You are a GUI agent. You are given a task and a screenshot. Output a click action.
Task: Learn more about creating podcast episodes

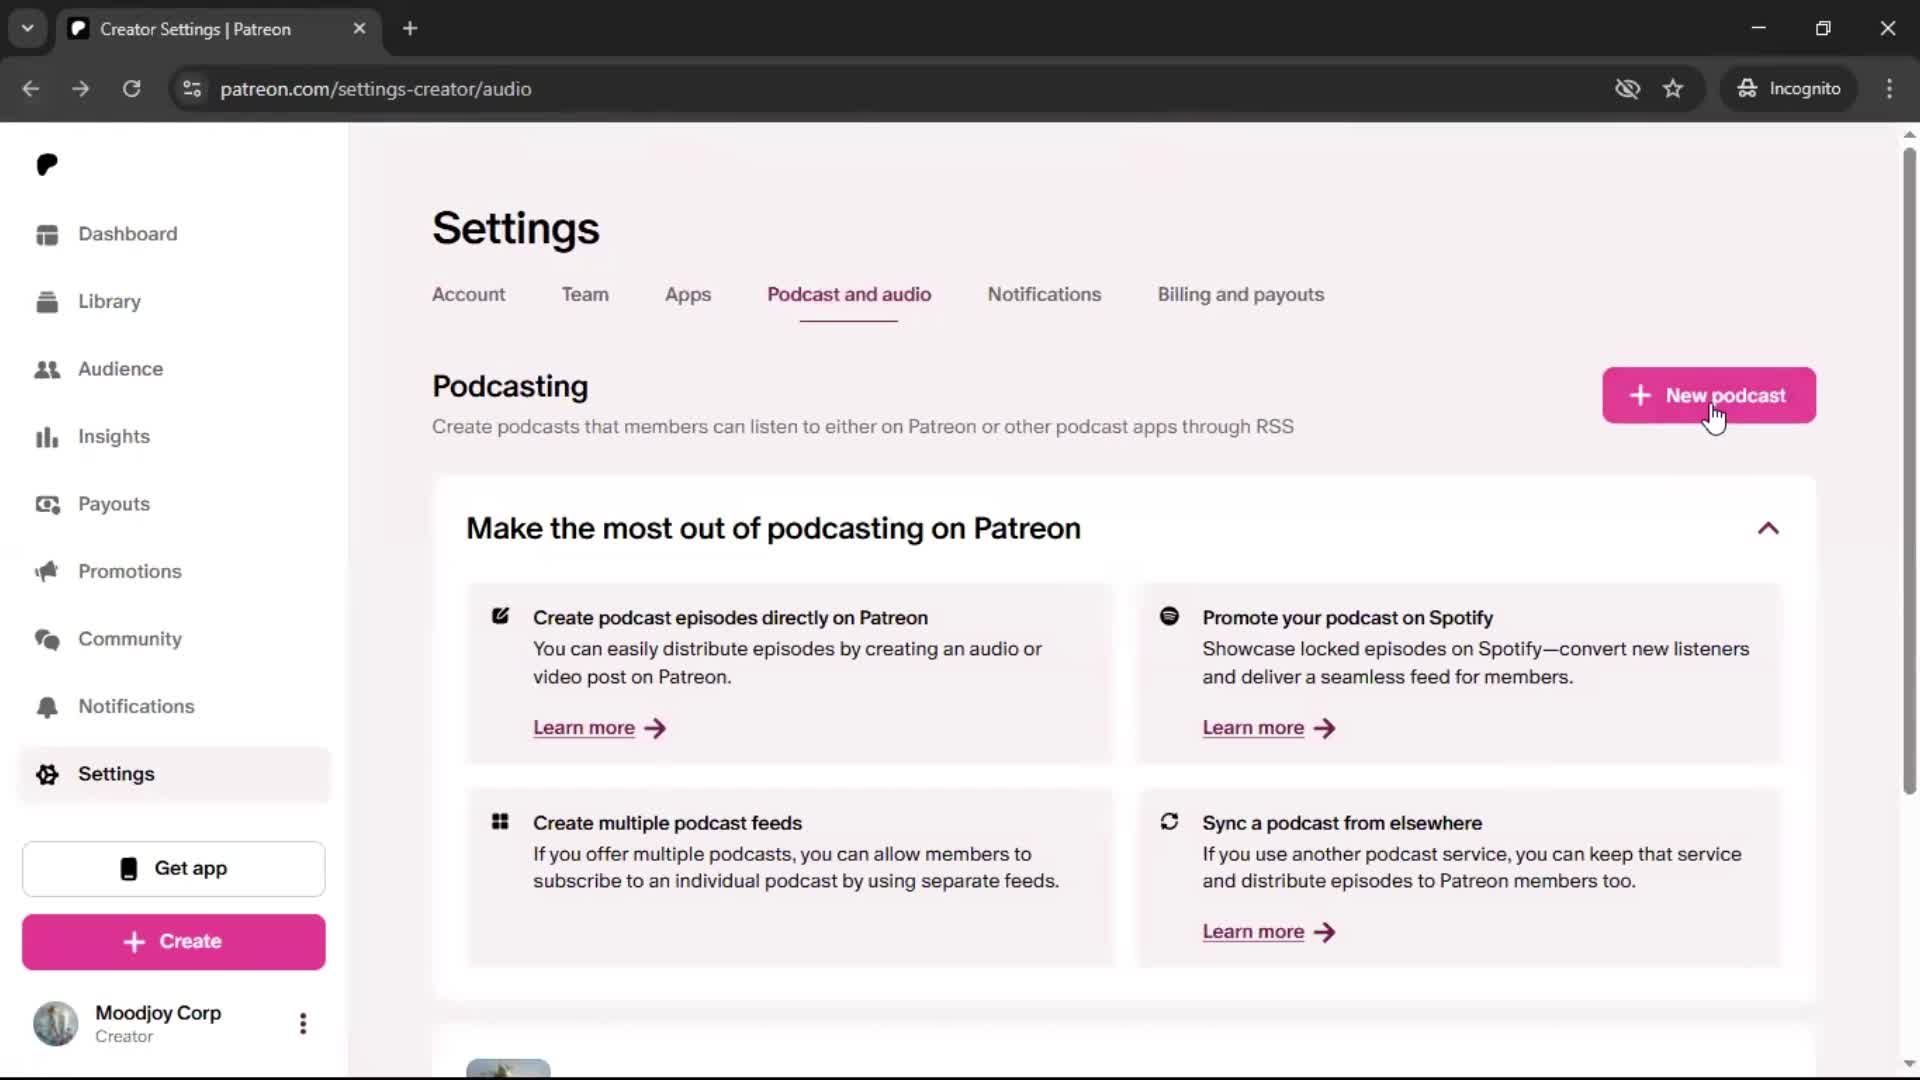(599, 728)
